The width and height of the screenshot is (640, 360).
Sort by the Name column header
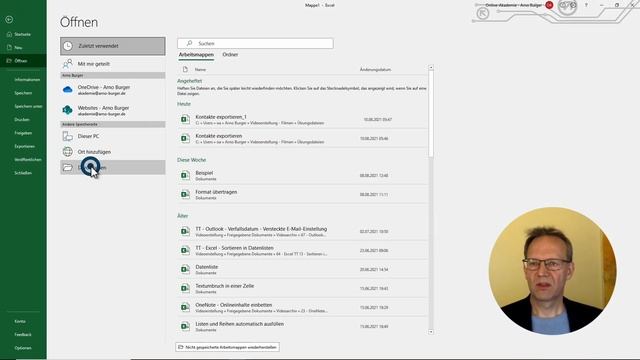click(200, 70)
